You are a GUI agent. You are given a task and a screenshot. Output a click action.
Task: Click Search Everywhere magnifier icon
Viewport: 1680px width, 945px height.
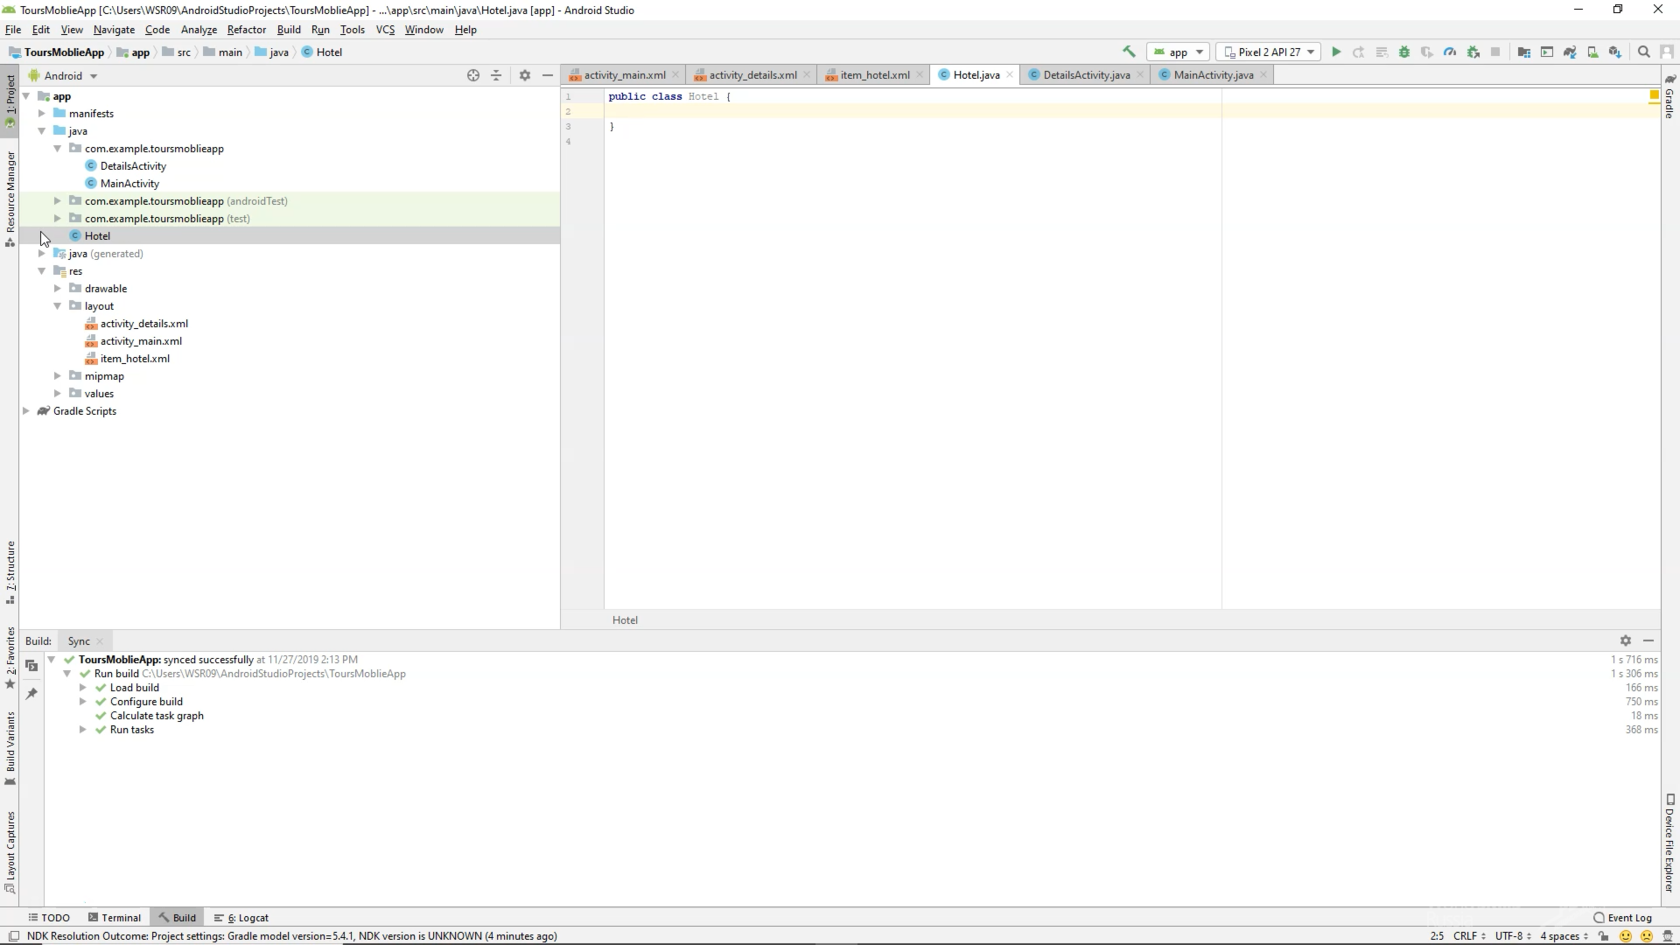point(1644,52)
